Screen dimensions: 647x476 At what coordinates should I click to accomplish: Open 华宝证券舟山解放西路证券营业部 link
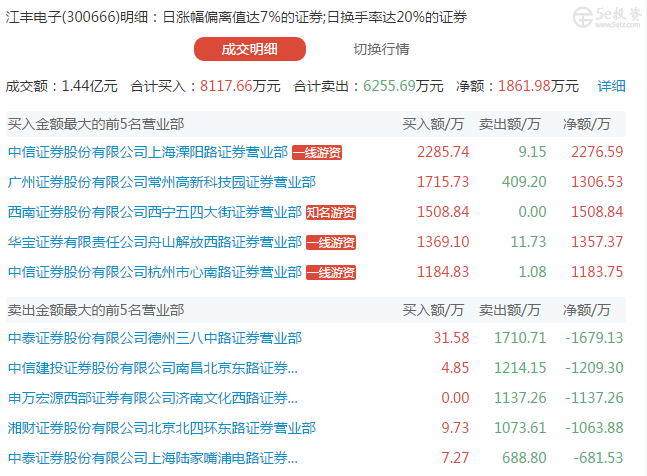pos(155,242)
